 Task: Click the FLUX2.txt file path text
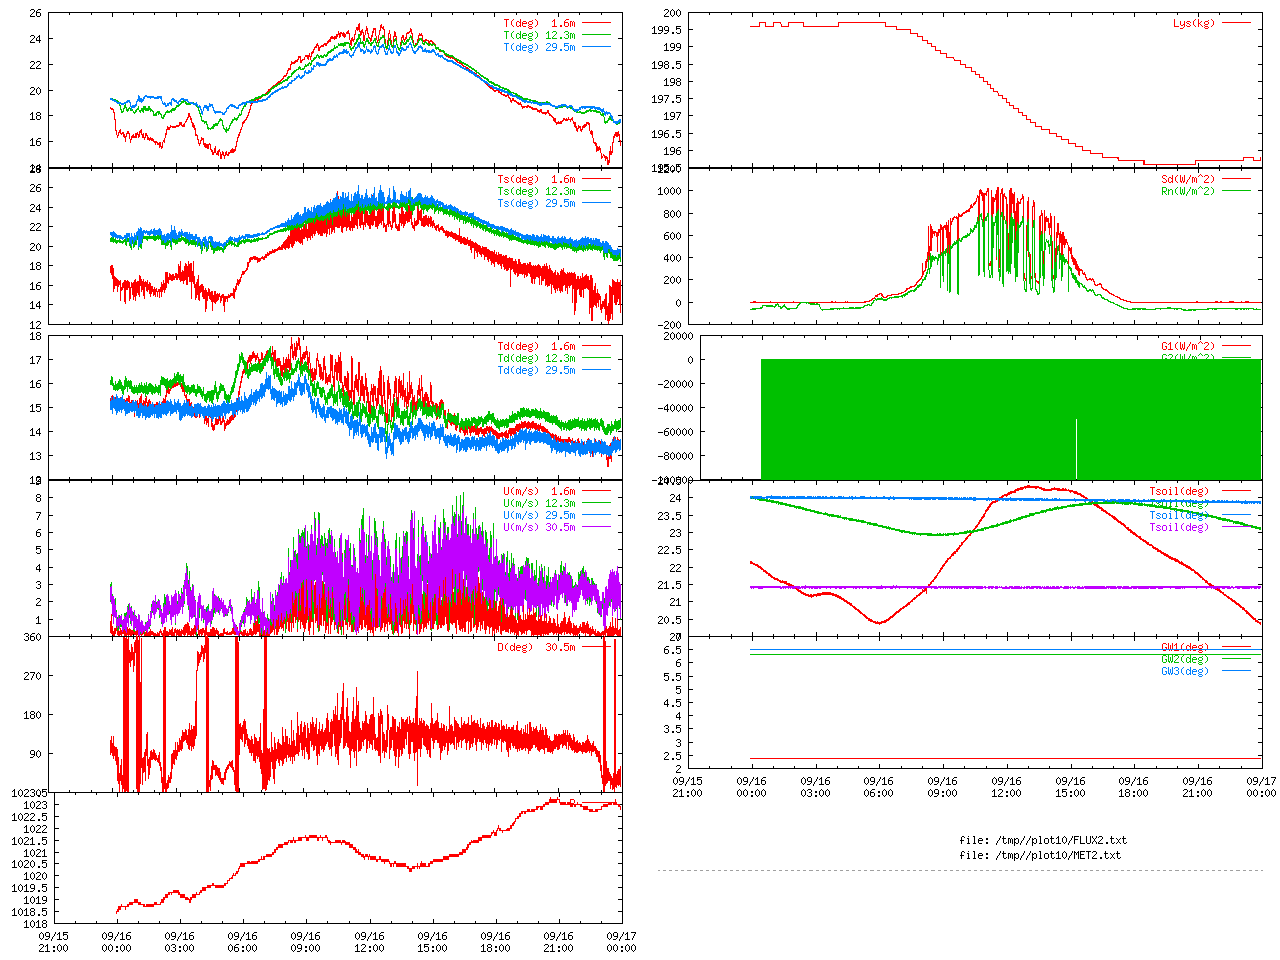coord(1043,840)
